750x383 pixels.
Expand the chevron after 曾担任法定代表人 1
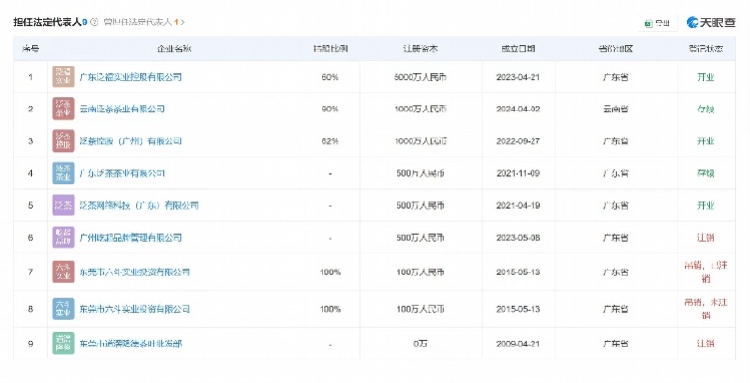(183, 22)
